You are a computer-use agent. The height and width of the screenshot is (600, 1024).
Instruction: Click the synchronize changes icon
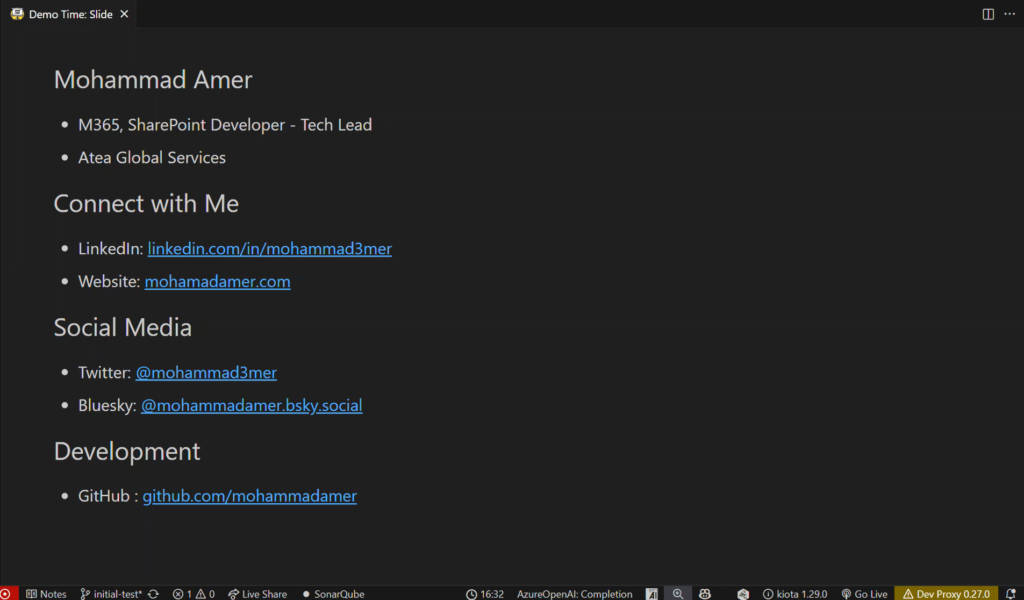(153, 593)
